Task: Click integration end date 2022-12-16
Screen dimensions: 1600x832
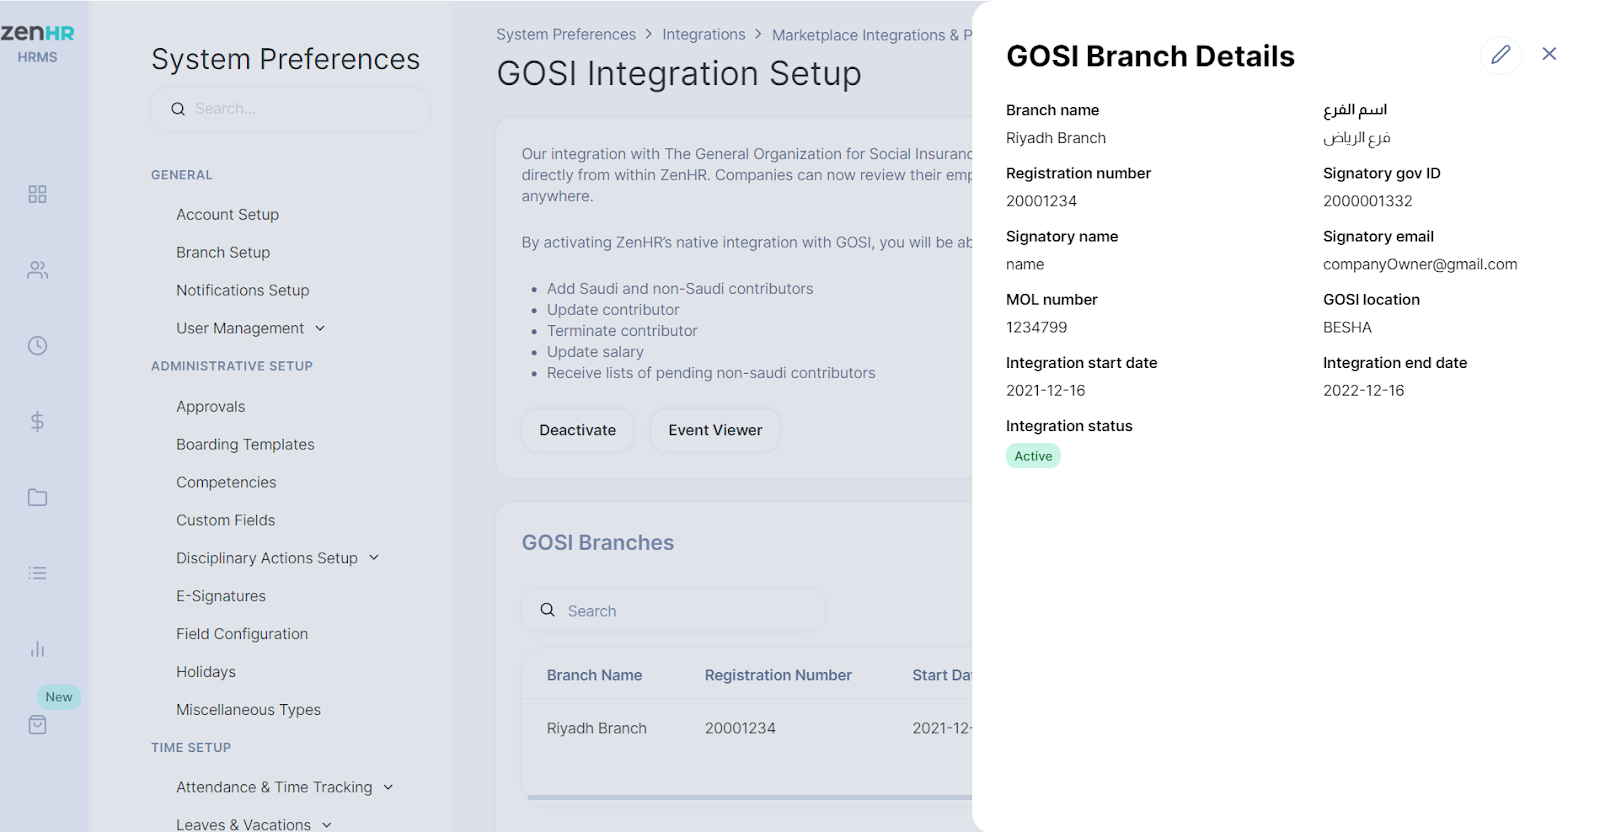Action: (1364, 390)
